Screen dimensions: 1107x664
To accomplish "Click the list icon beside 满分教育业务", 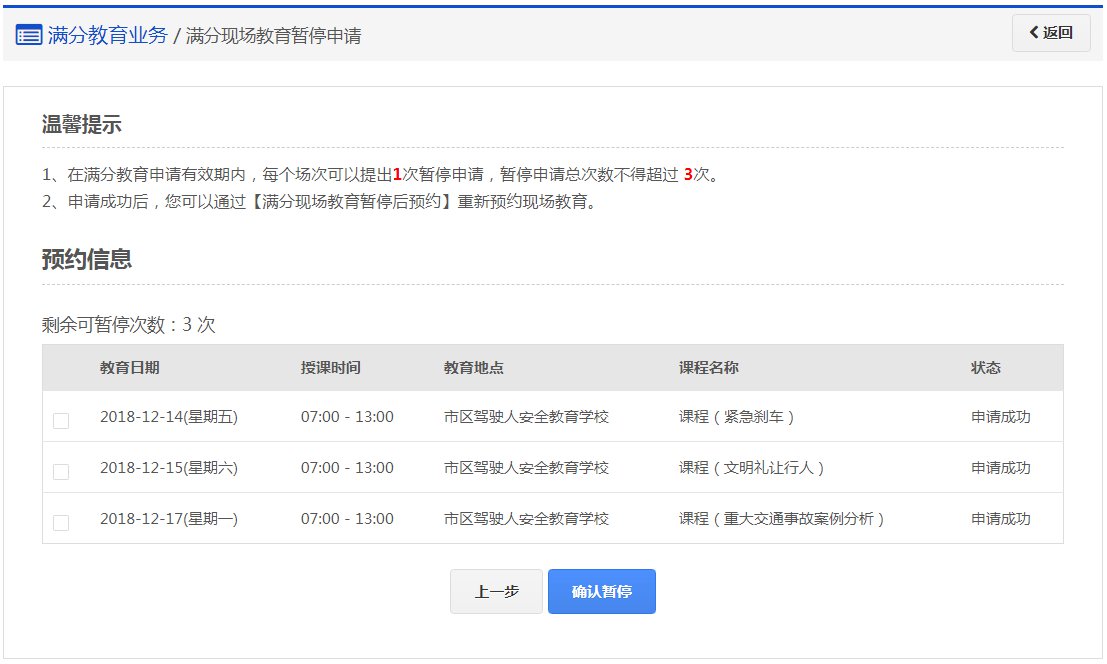I will (x=29, y=35).
